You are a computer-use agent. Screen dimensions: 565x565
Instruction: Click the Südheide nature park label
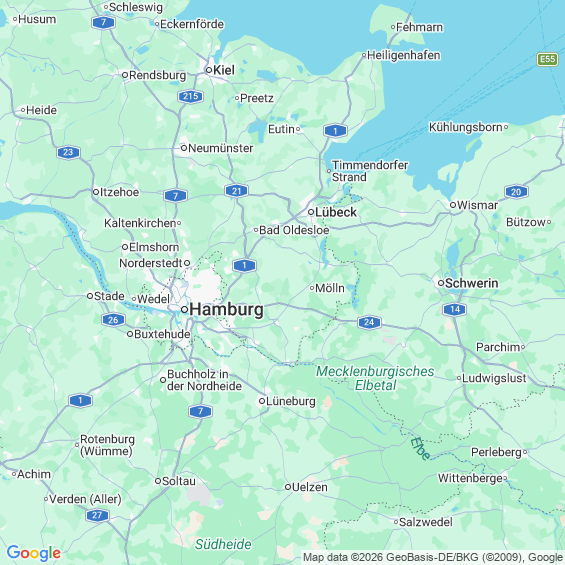coord(223,544)
